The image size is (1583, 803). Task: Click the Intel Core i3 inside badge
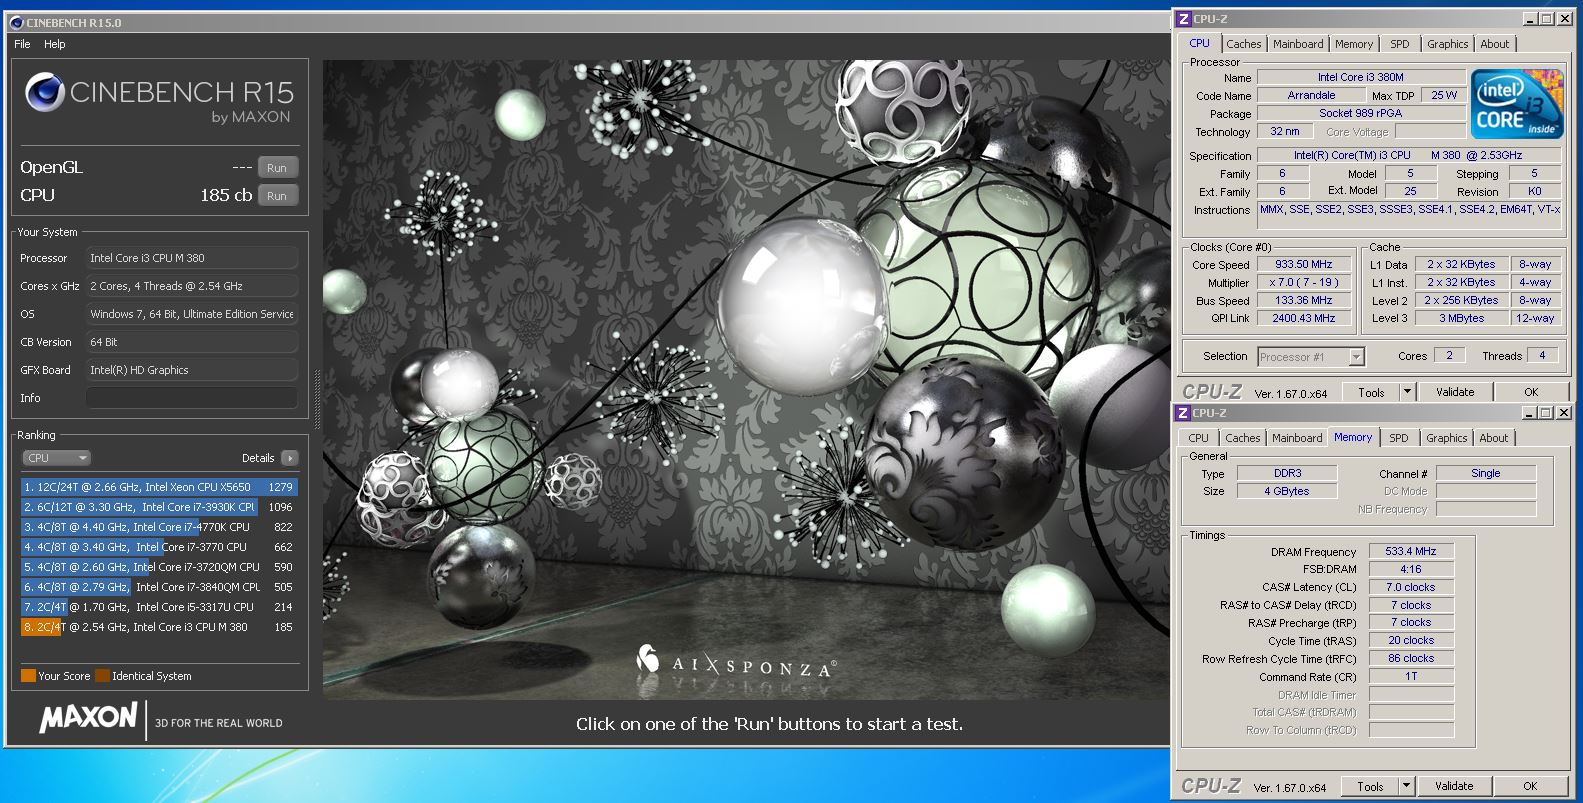[x=1517, y=103]
